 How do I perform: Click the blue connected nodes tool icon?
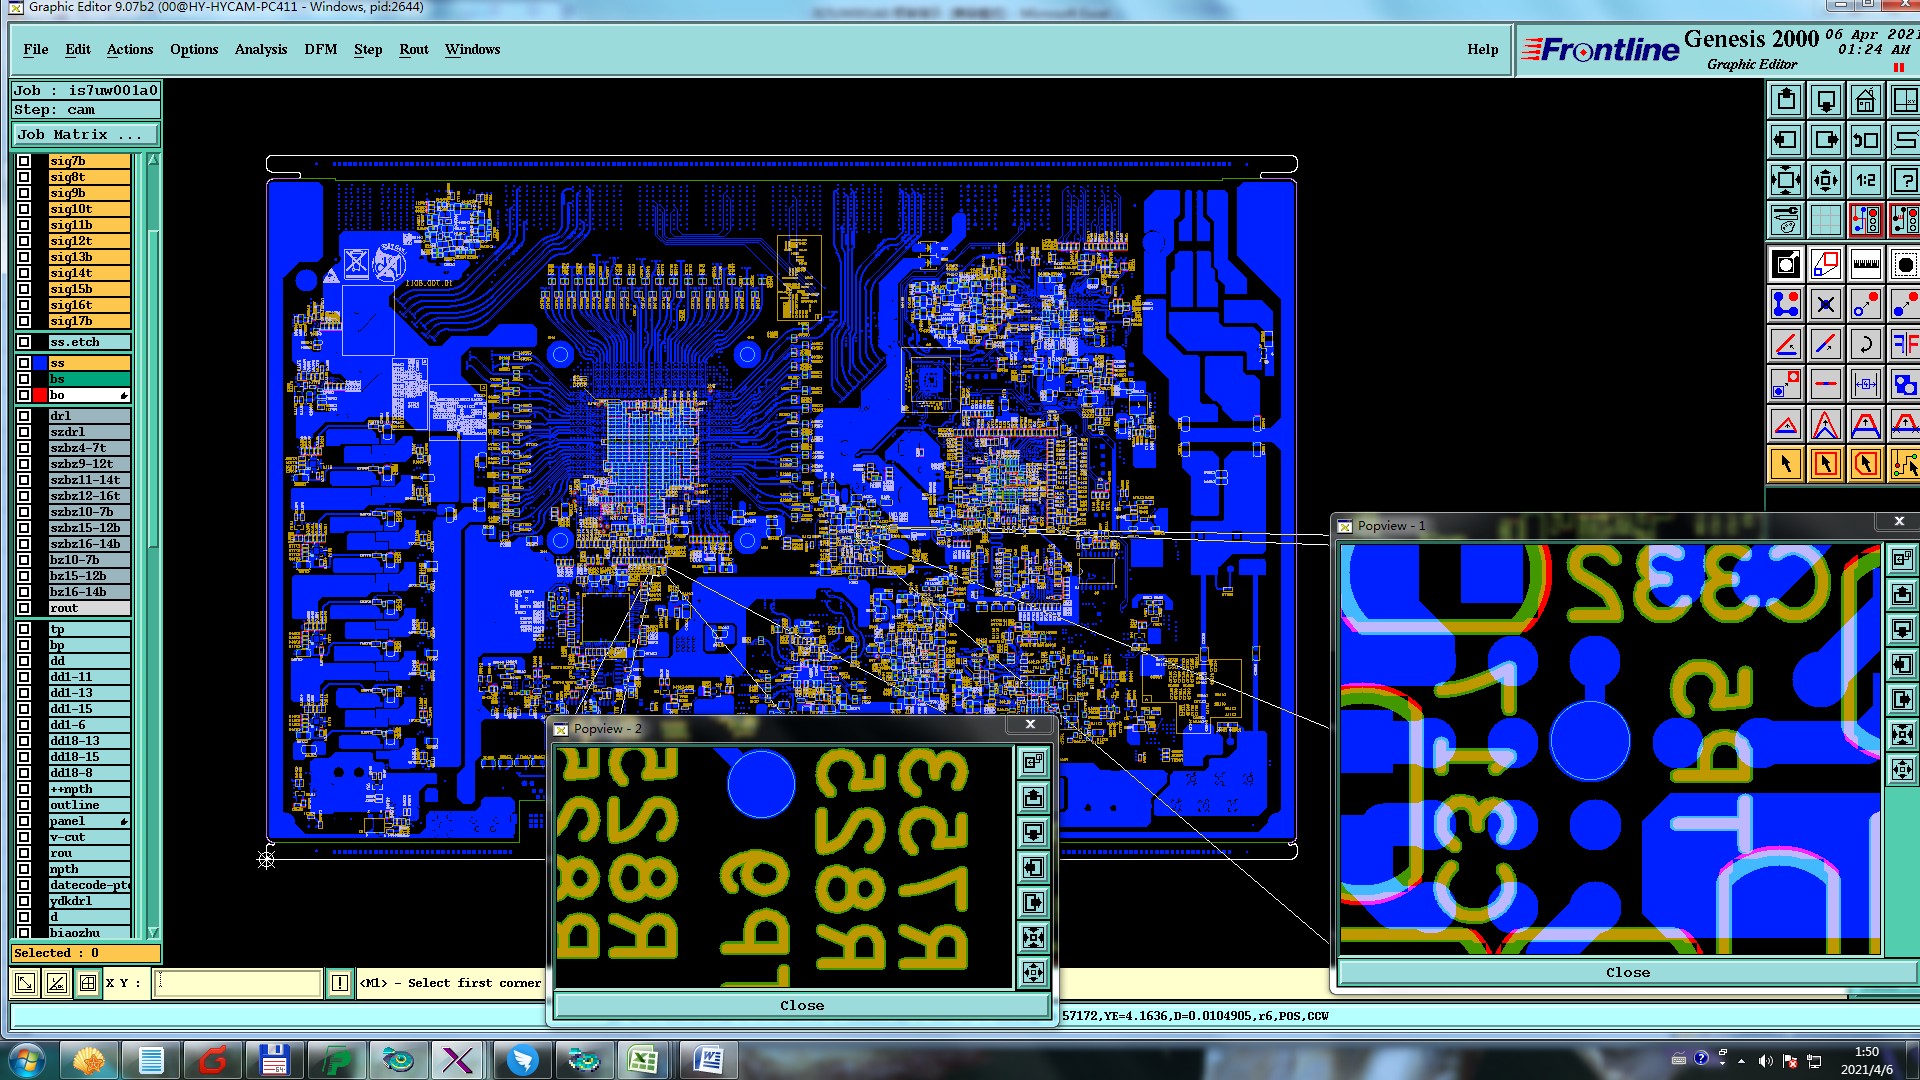(1786, 304)
